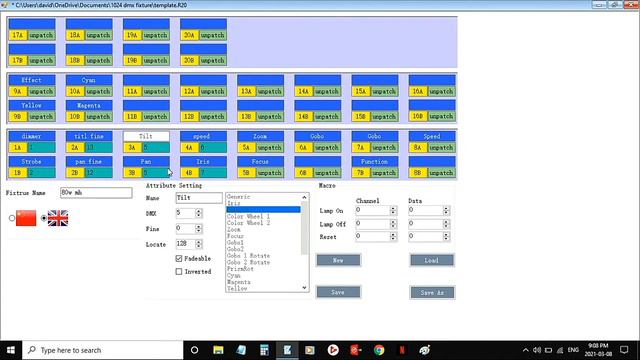Open File Explorer from the taskbar

click(218, 350)
